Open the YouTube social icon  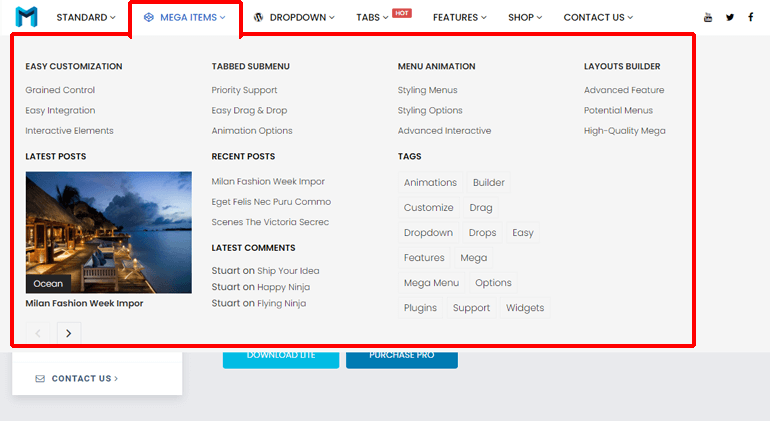pos(708,17)
